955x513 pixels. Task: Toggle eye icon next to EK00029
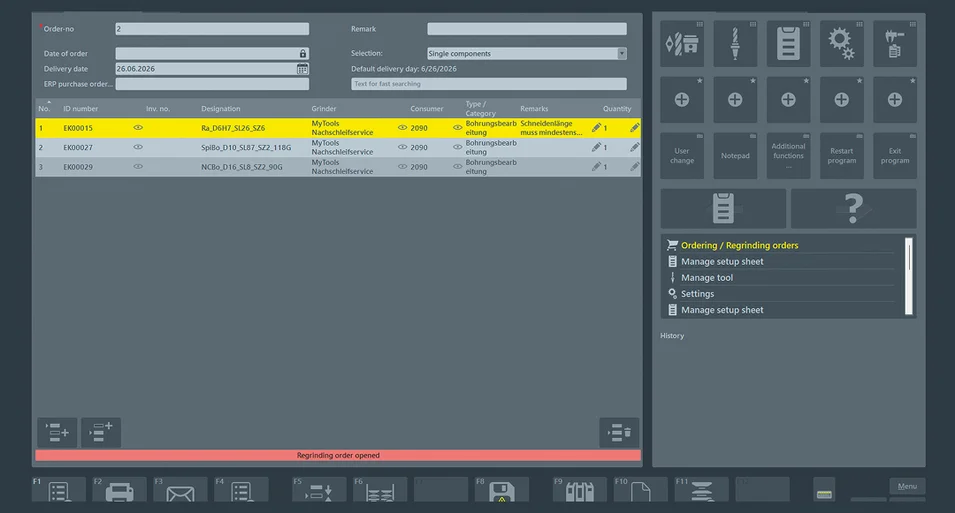click(138, 166)
